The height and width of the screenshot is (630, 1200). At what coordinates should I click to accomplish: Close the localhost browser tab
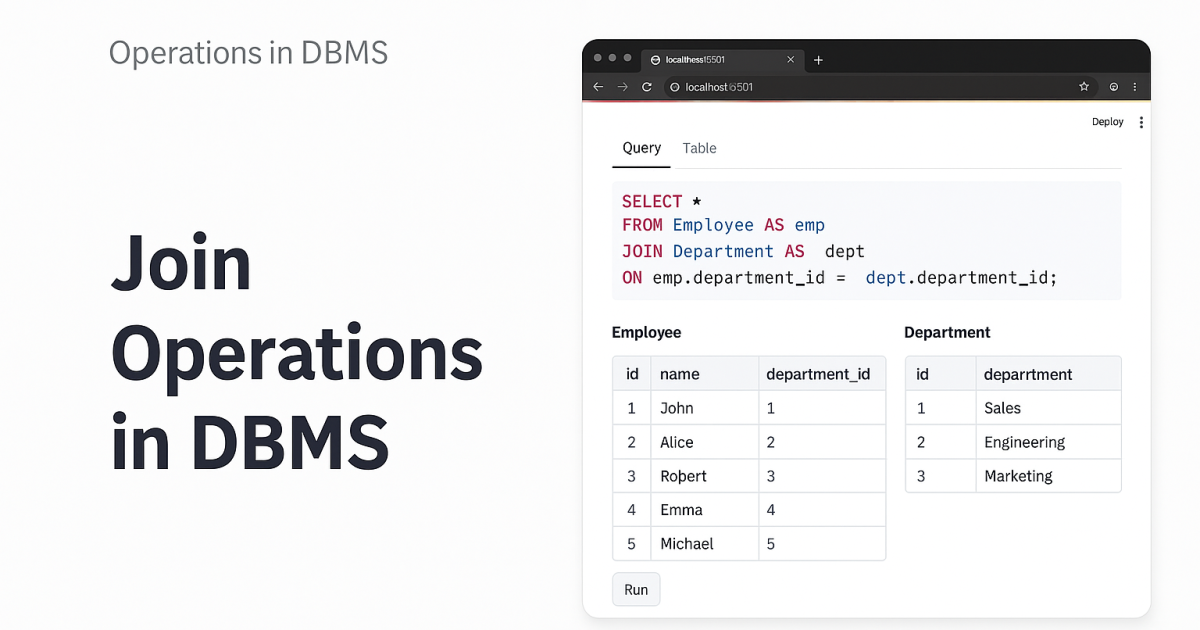coord(790,60)
